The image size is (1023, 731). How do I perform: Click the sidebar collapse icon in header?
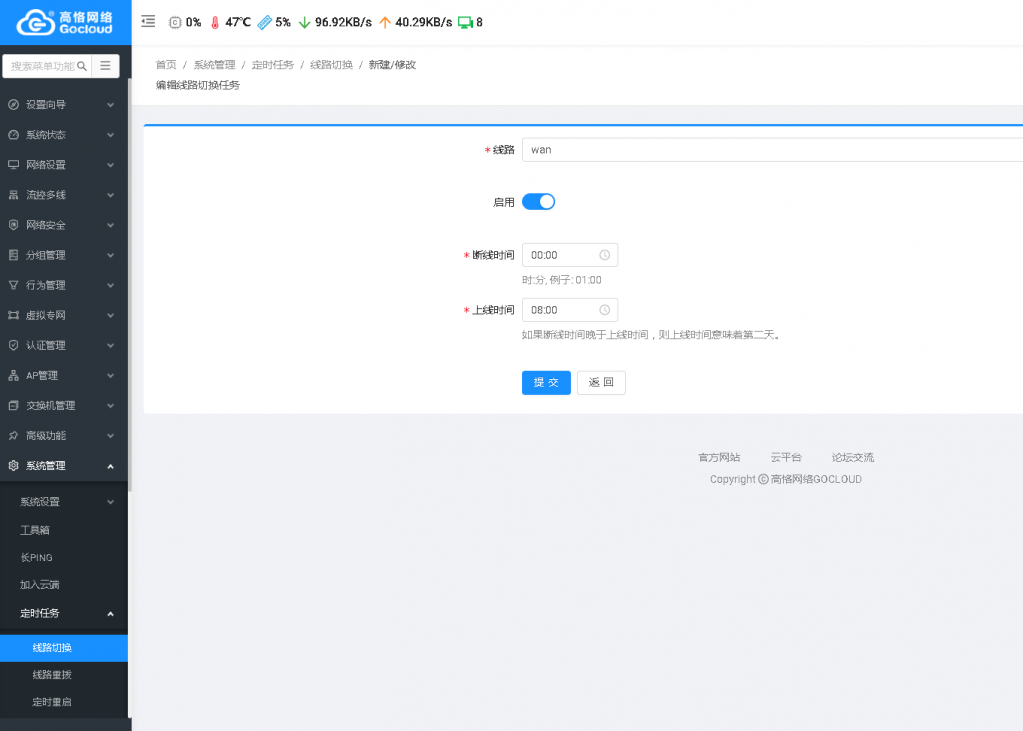(x=148, y=21)
